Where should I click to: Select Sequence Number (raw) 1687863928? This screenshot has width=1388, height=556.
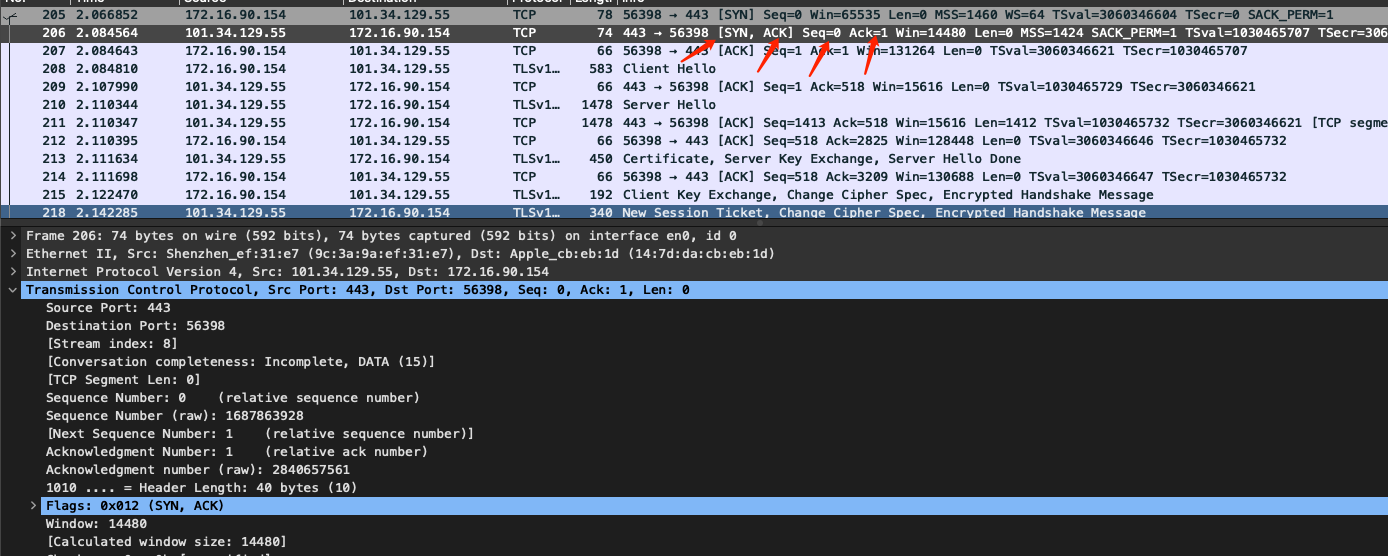[175, 416]
